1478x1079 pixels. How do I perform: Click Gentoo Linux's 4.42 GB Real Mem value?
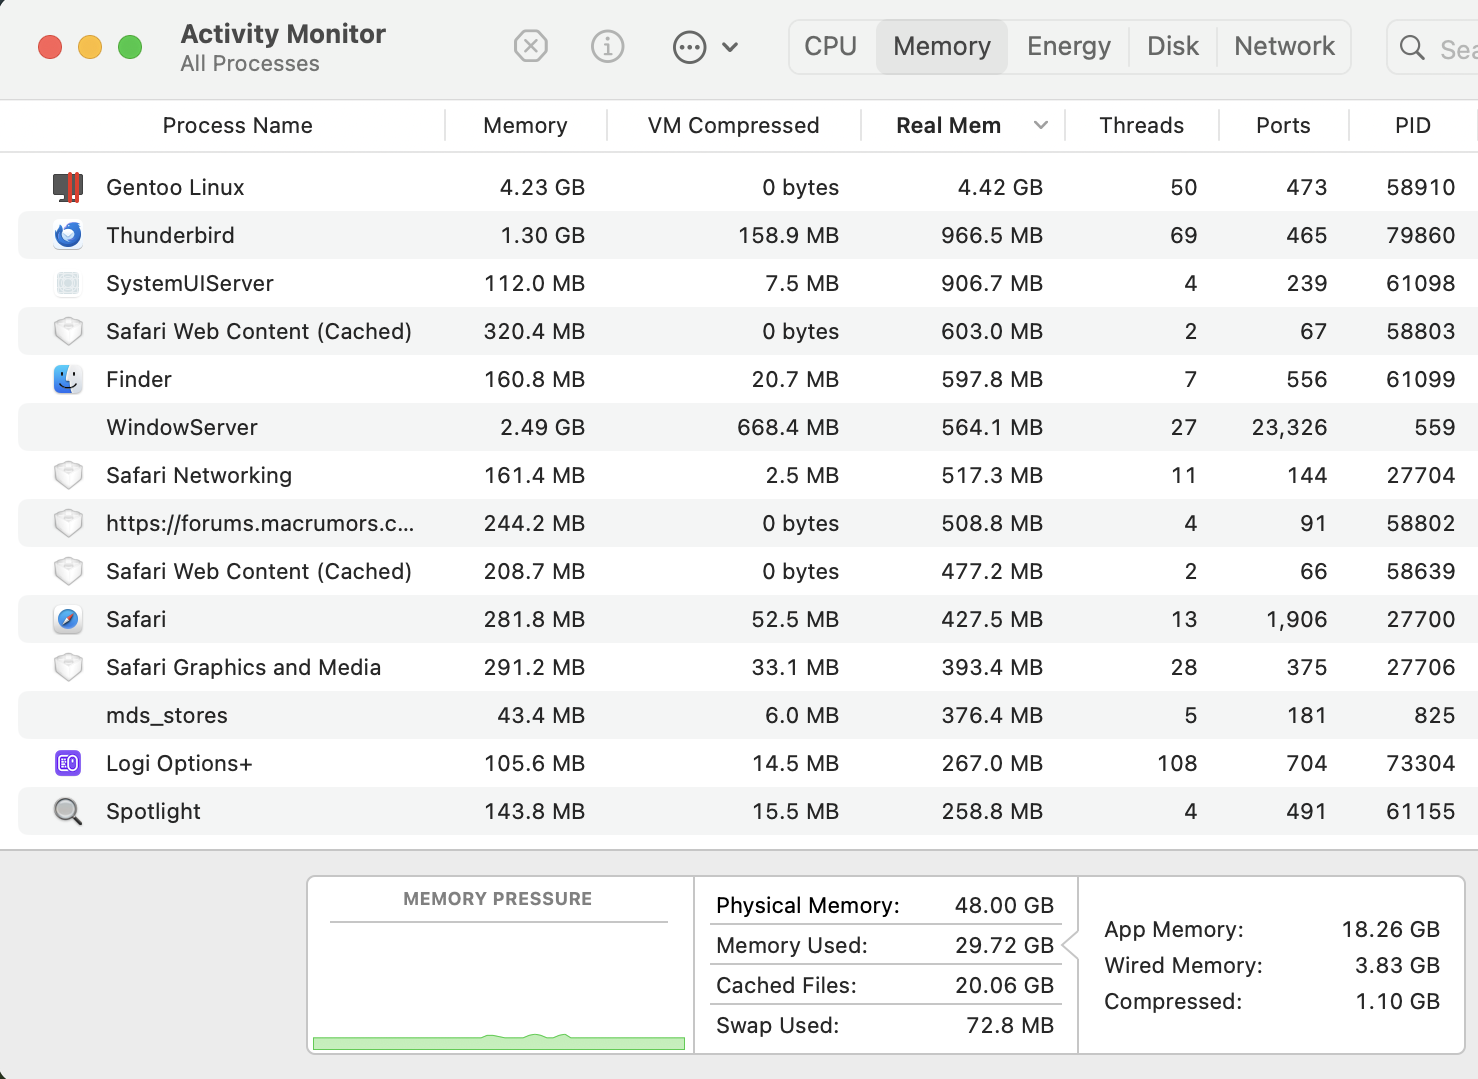(x=1000, y=187)
